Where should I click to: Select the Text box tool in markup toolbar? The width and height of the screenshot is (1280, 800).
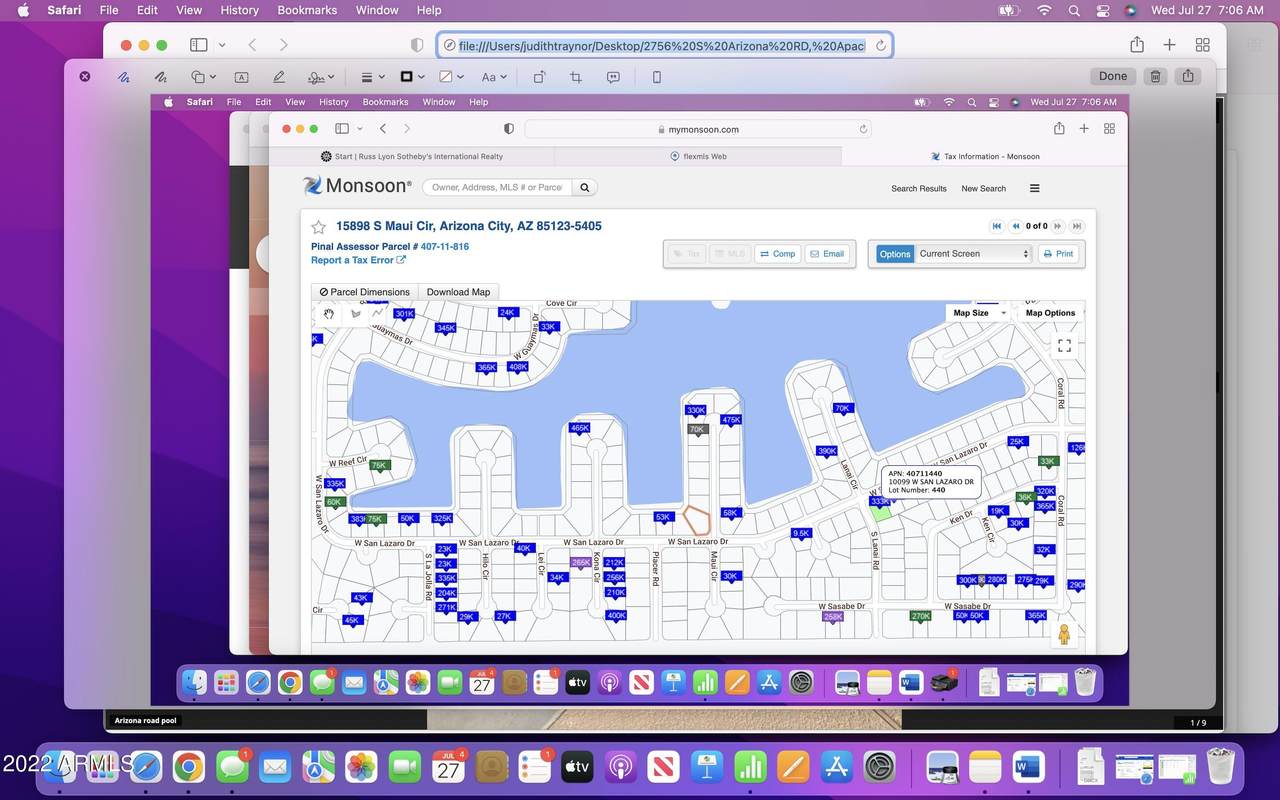coord(241,77)
